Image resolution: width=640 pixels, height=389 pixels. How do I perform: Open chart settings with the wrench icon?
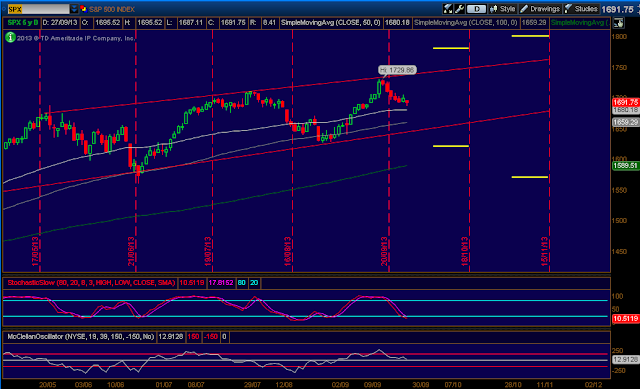tap(459, 9)
